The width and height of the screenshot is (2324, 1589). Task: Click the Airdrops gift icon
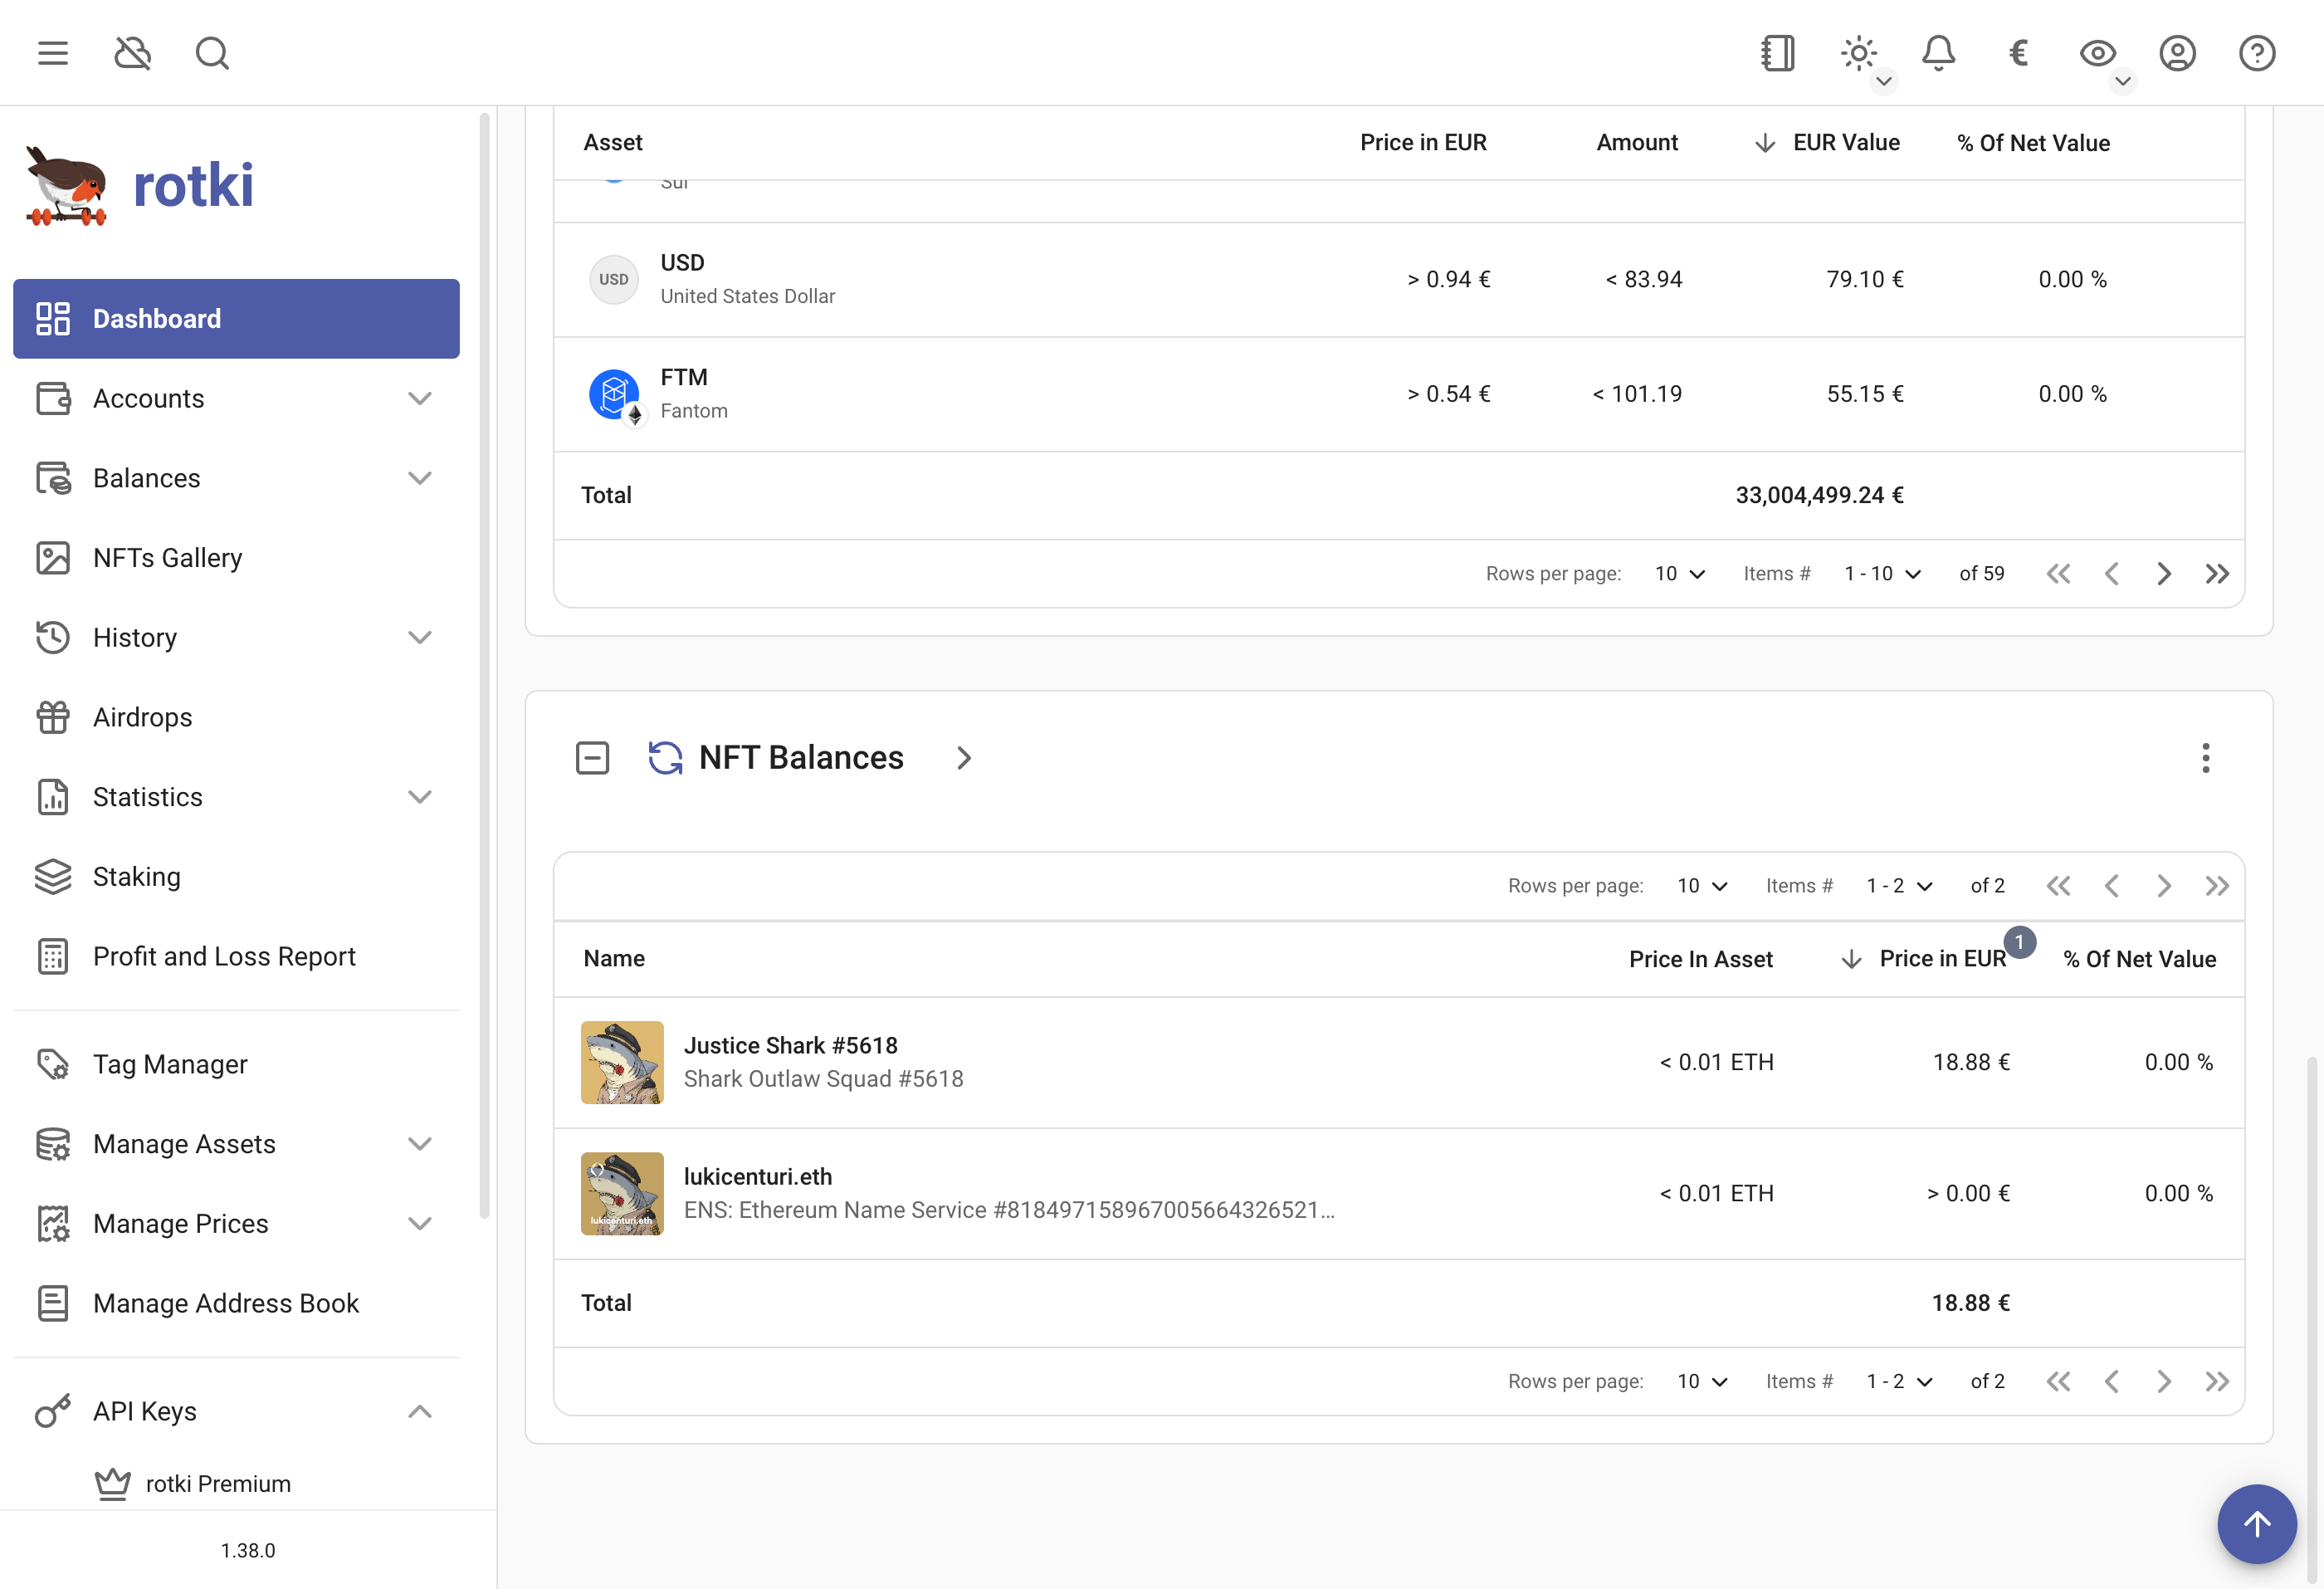tap(53, 717)
